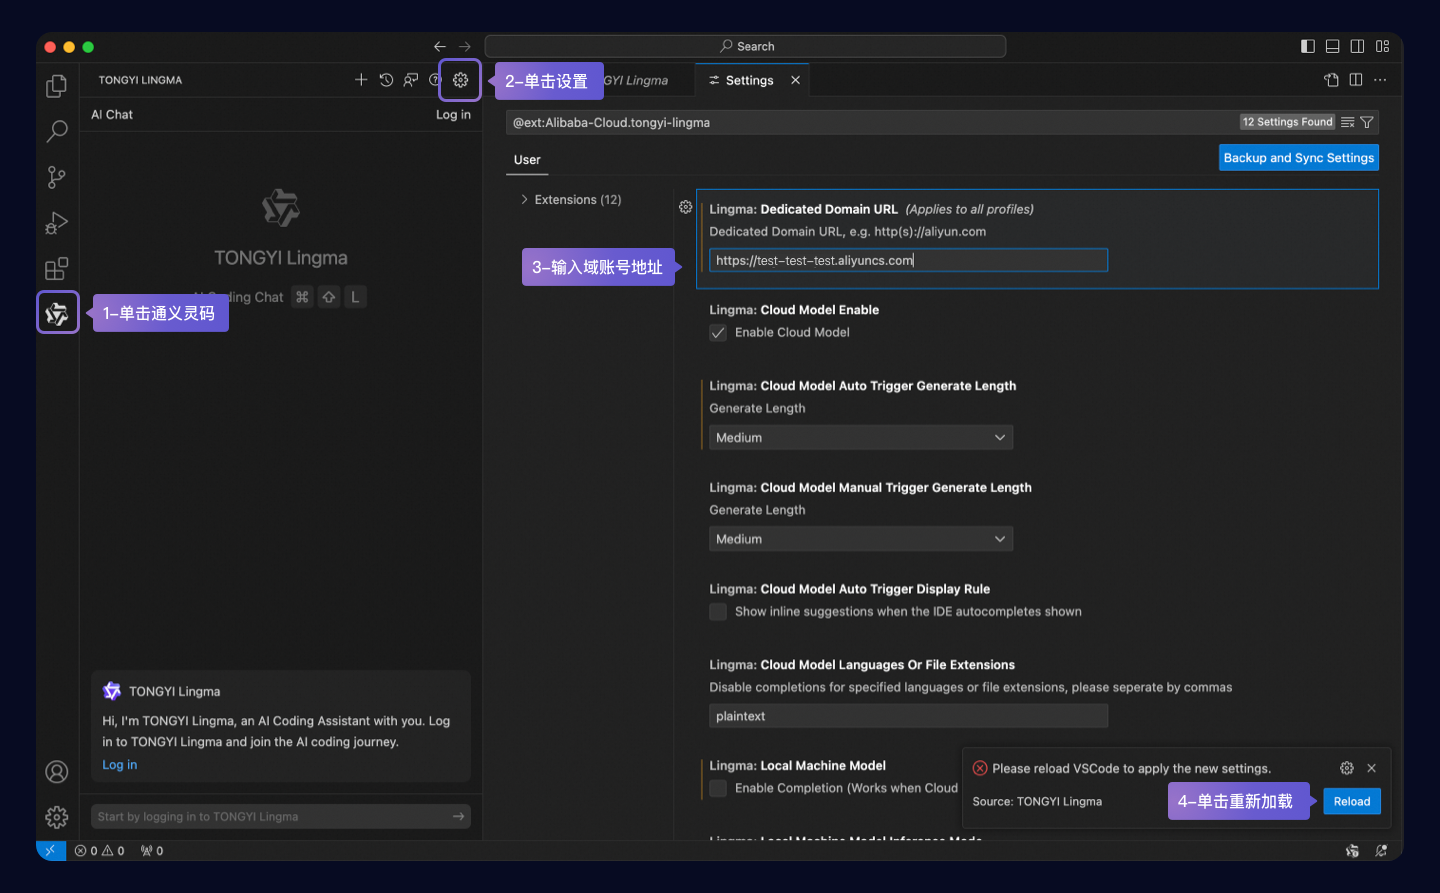Screen dimensions: 1440x893
Task: Clear the settings search input
Action: click(1348, 122)
